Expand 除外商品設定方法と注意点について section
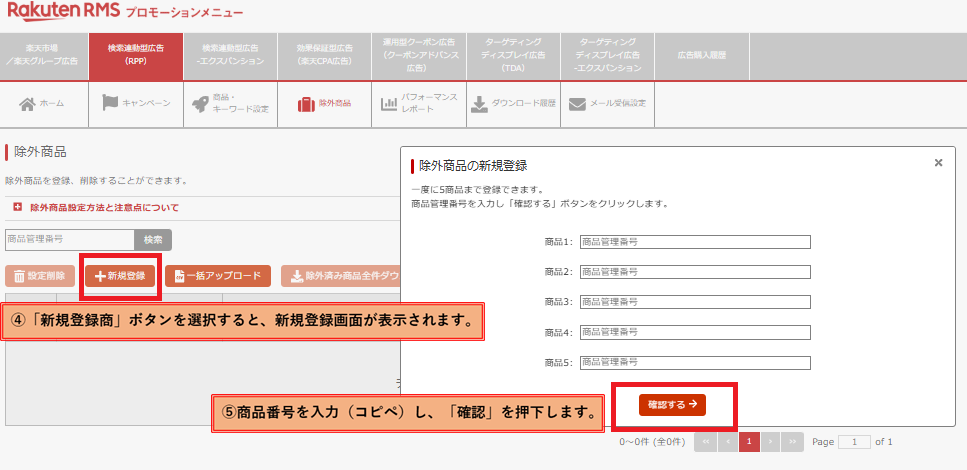 pos(18,208)
